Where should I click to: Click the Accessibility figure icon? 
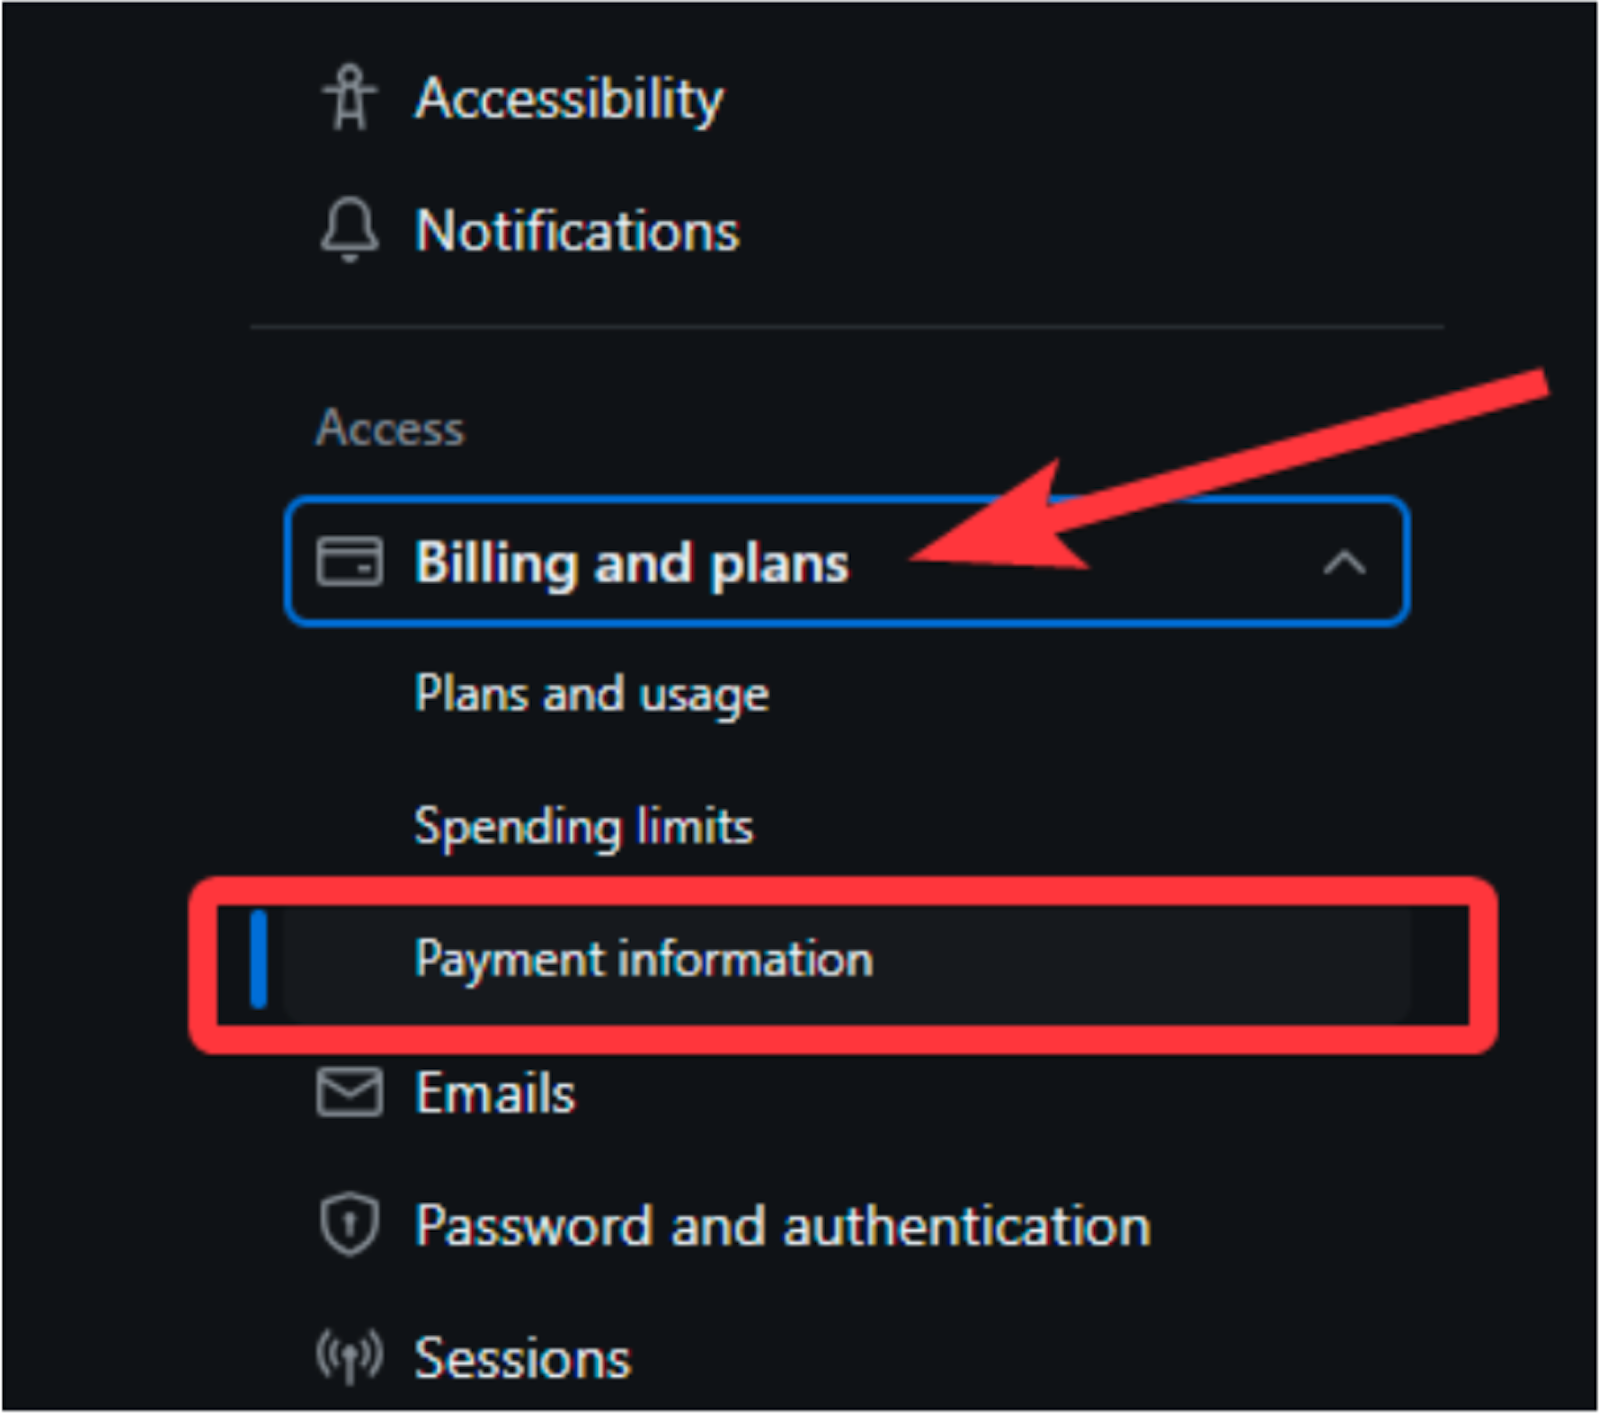[348, 98]
